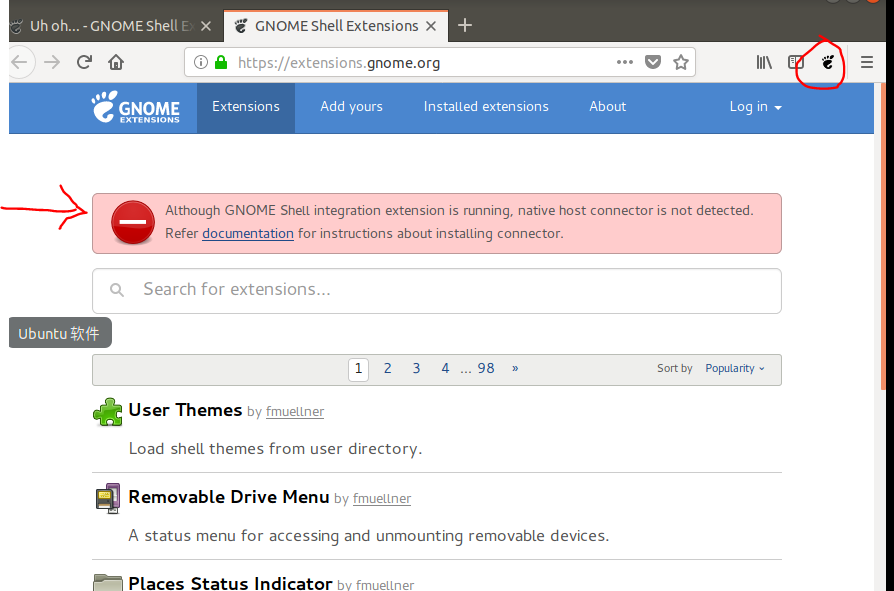This screenshot has width=894, height=591.
Task: Click the red error stop icon
Action: [133, 222]
